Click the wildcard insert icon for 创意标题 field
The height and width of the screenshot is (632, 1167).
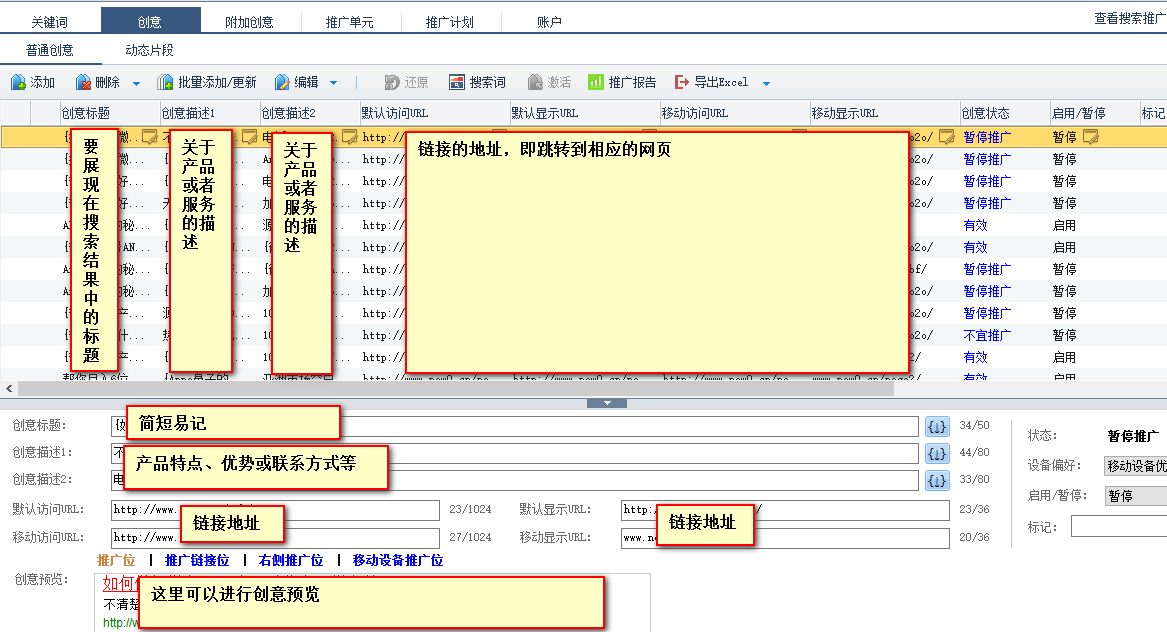click(937, 427)
